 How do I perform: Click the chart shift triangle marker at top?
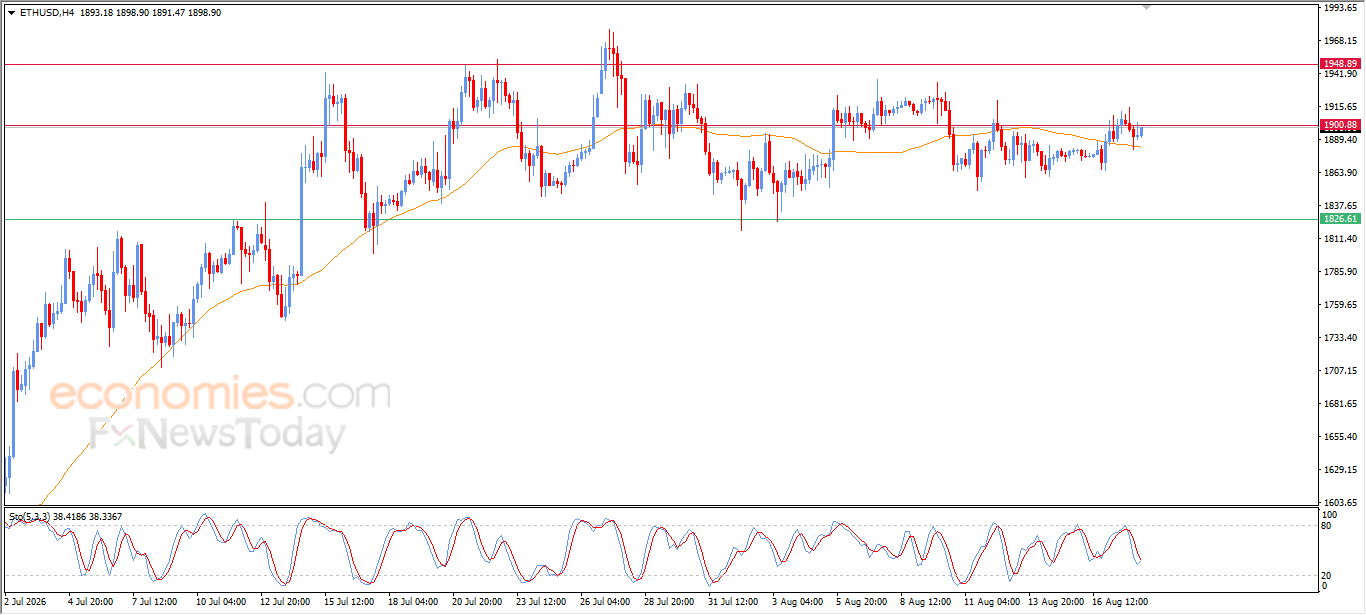[x=1146, y=7]
